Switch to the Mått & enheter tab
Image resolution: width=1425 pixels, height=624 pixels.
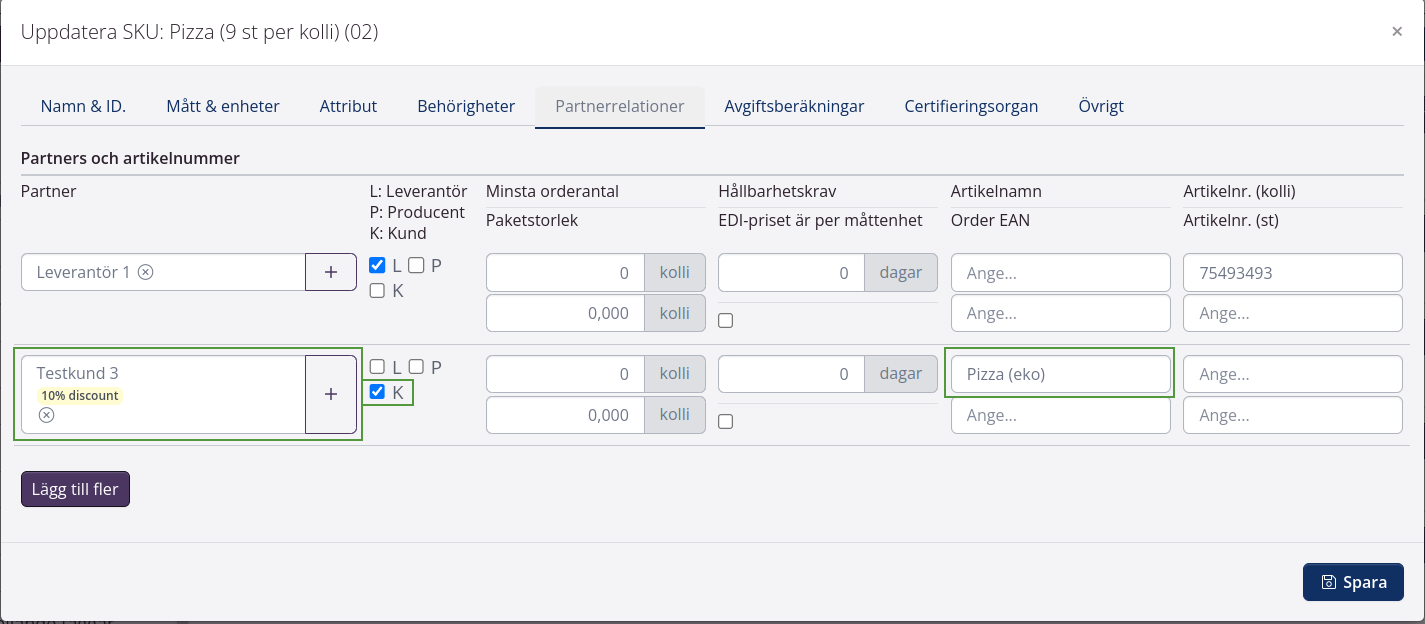click(223, 106)
